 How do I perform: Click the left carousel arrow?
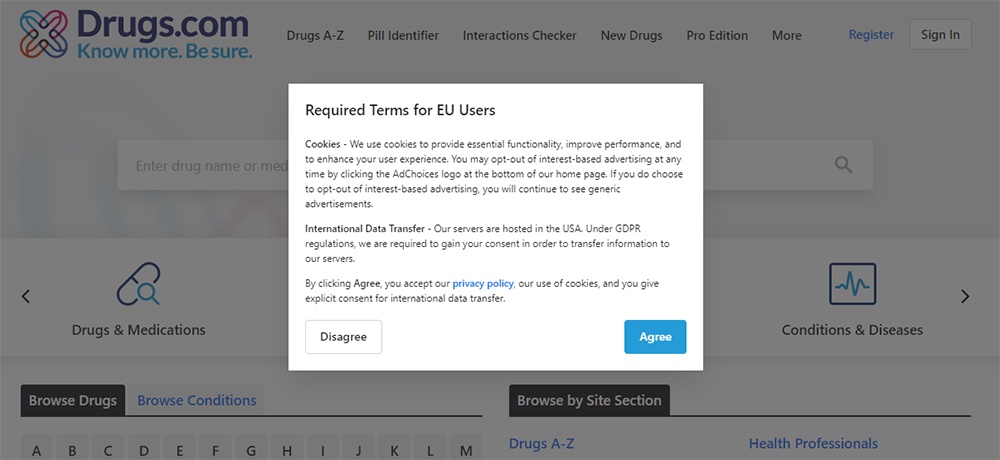[26, 296]
